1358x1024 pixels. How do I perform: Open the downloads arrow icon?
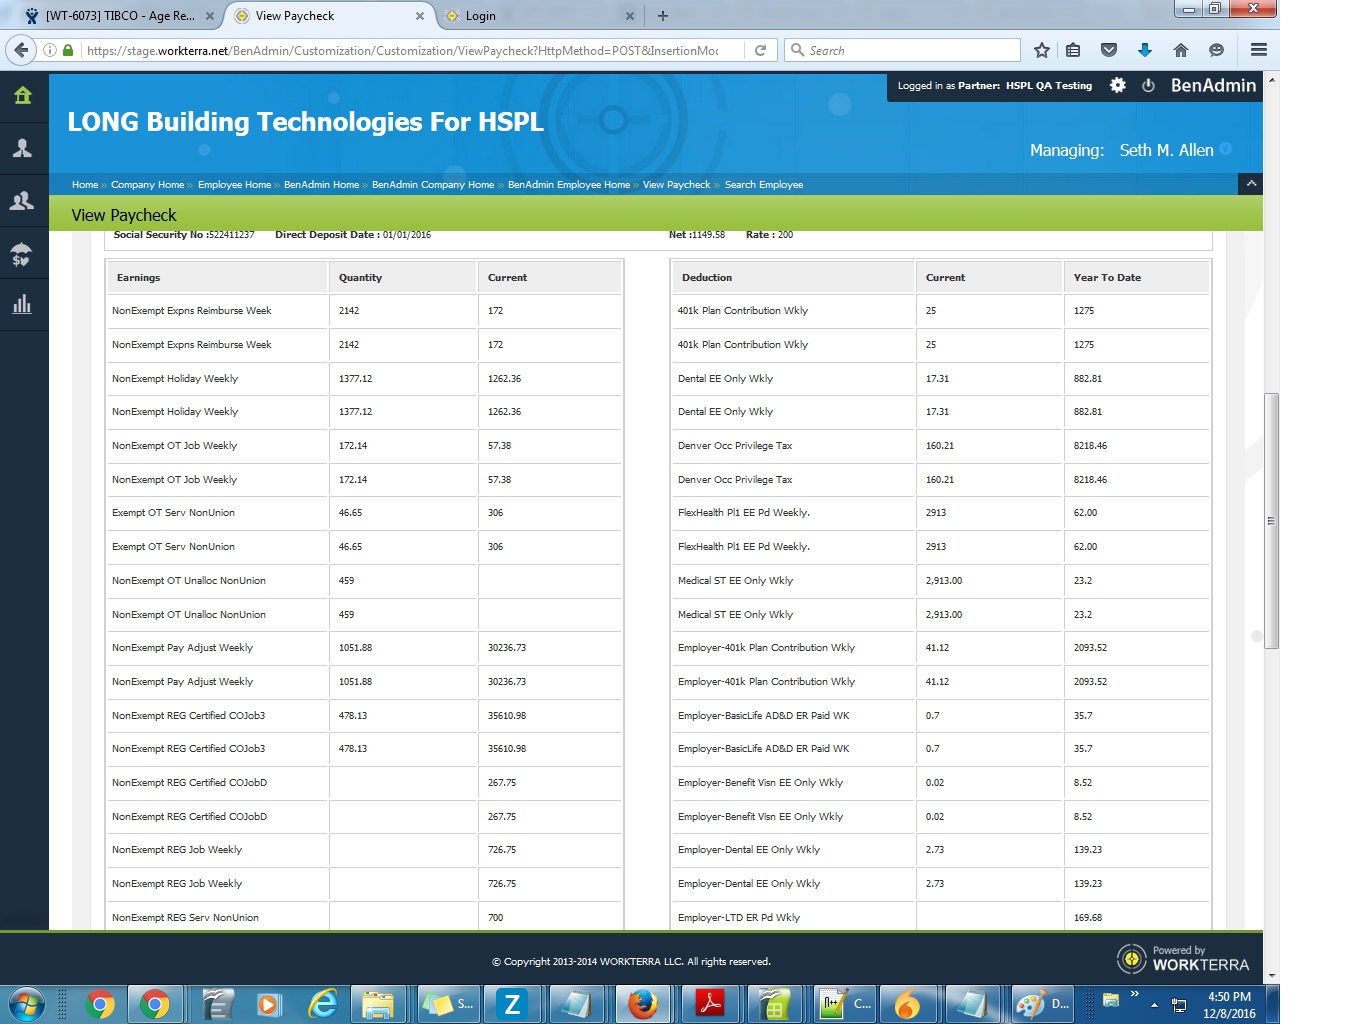point(1145,50)
